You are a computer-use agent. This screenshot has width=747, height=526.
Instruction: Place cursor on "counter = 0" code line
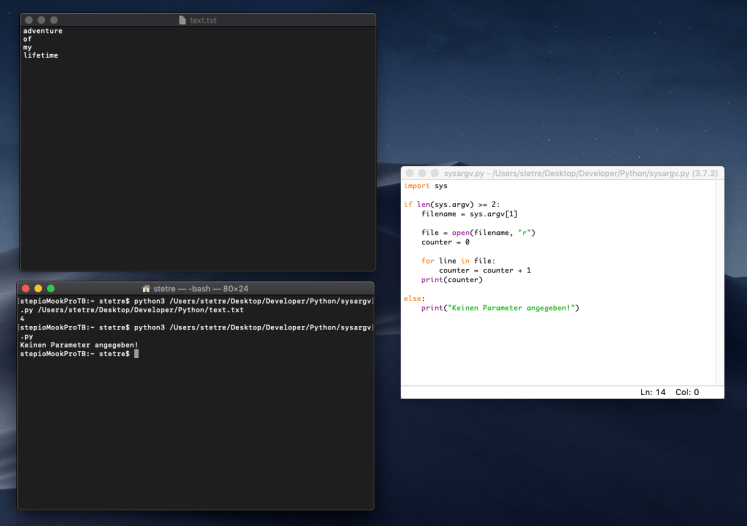point(445,242)
